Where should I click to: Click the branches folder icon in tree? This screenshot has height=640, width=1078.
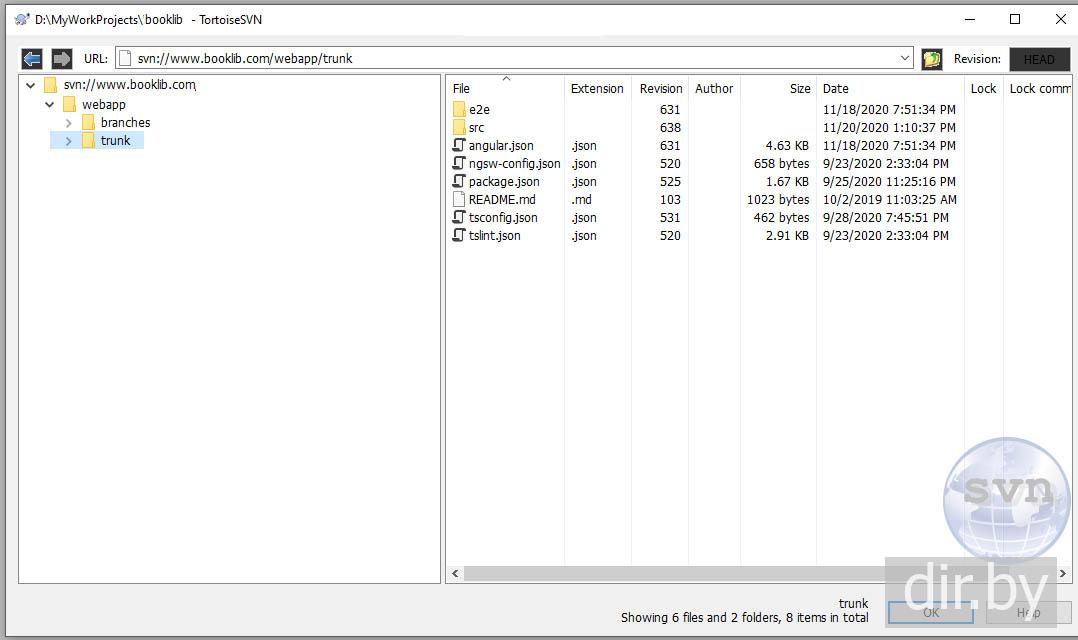[x=88, y=122]
